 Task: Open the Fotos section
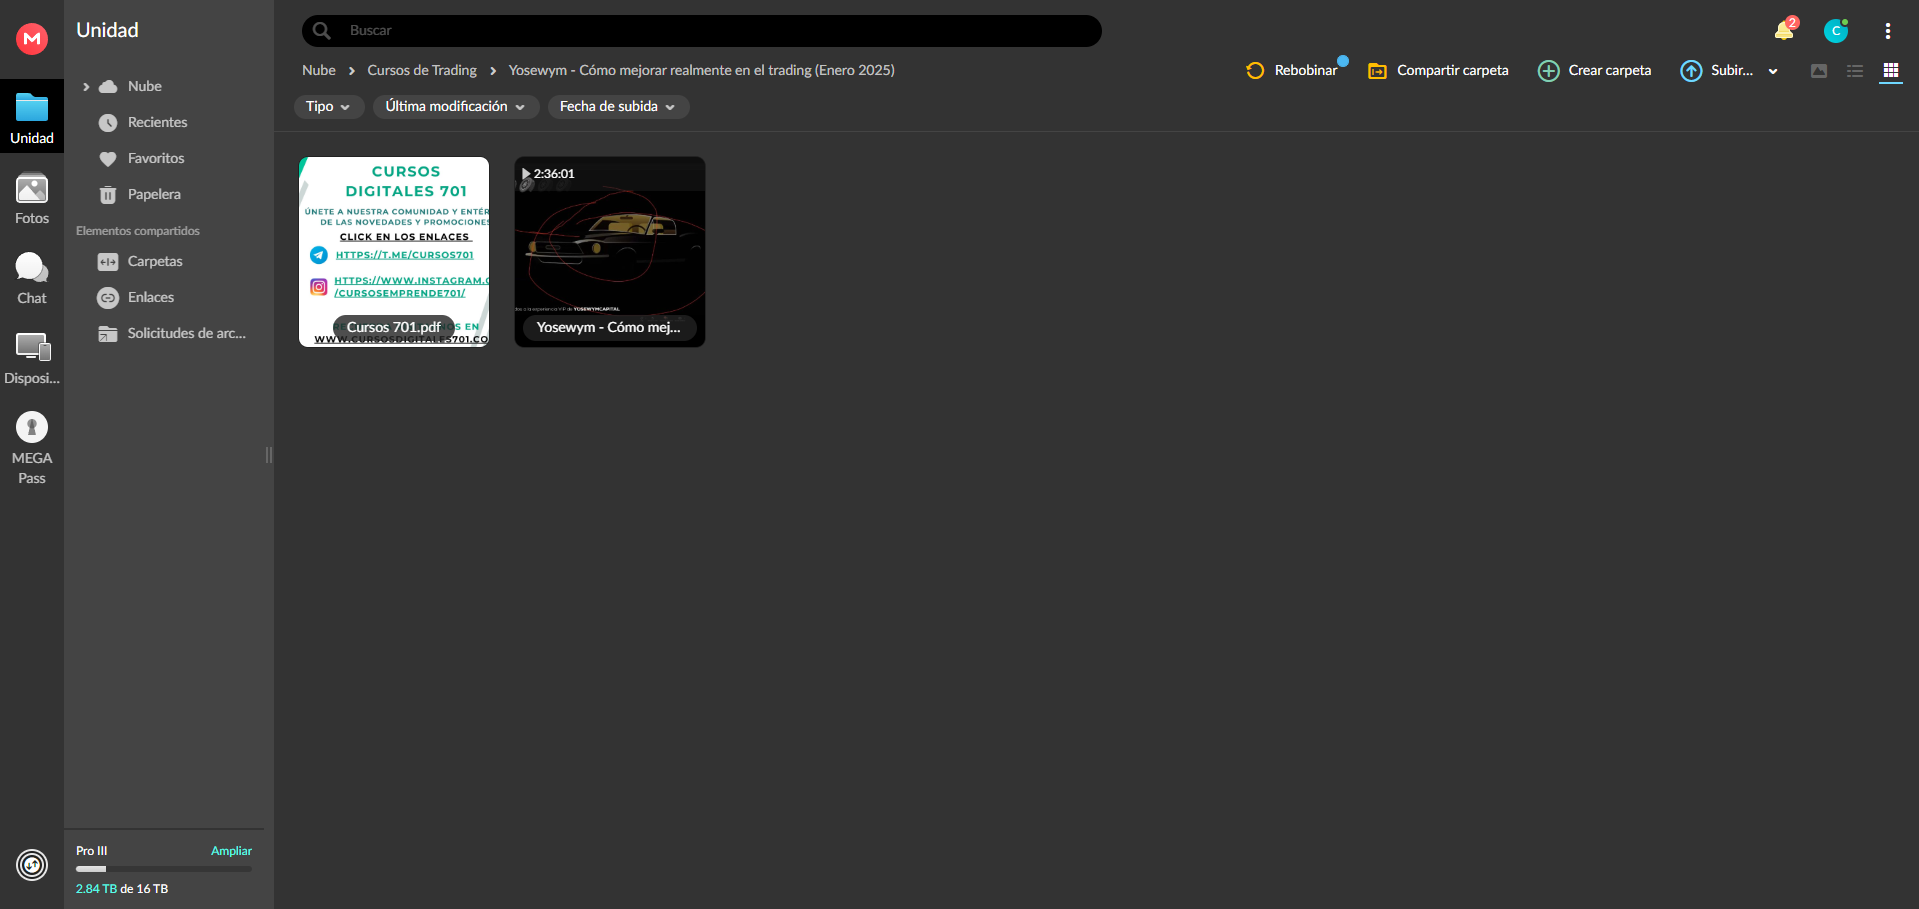[32, 199]
